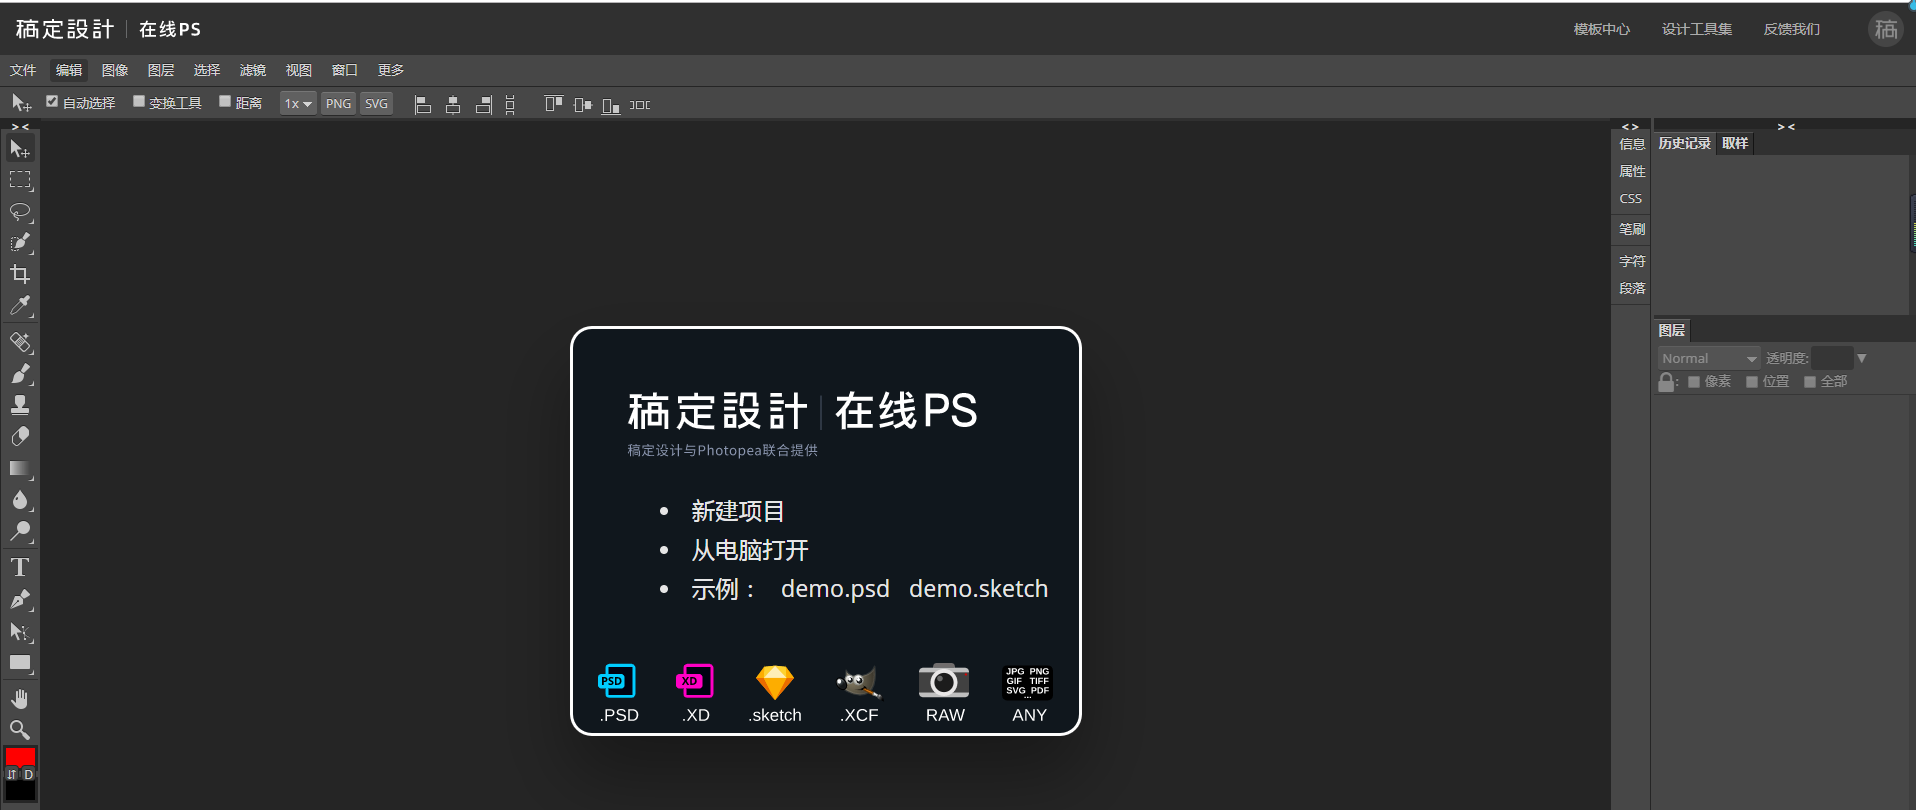Select the Pen tool
Image resolution: width=1916 pixels, height=810 pixels.
click(x=20, y=599)
